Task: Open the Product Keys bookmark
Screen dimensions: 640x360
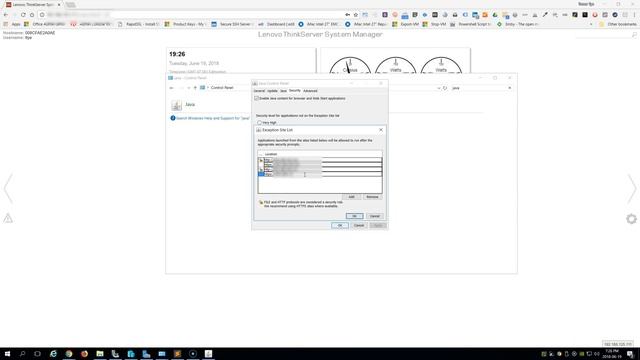Action: (x=186, y=24)
